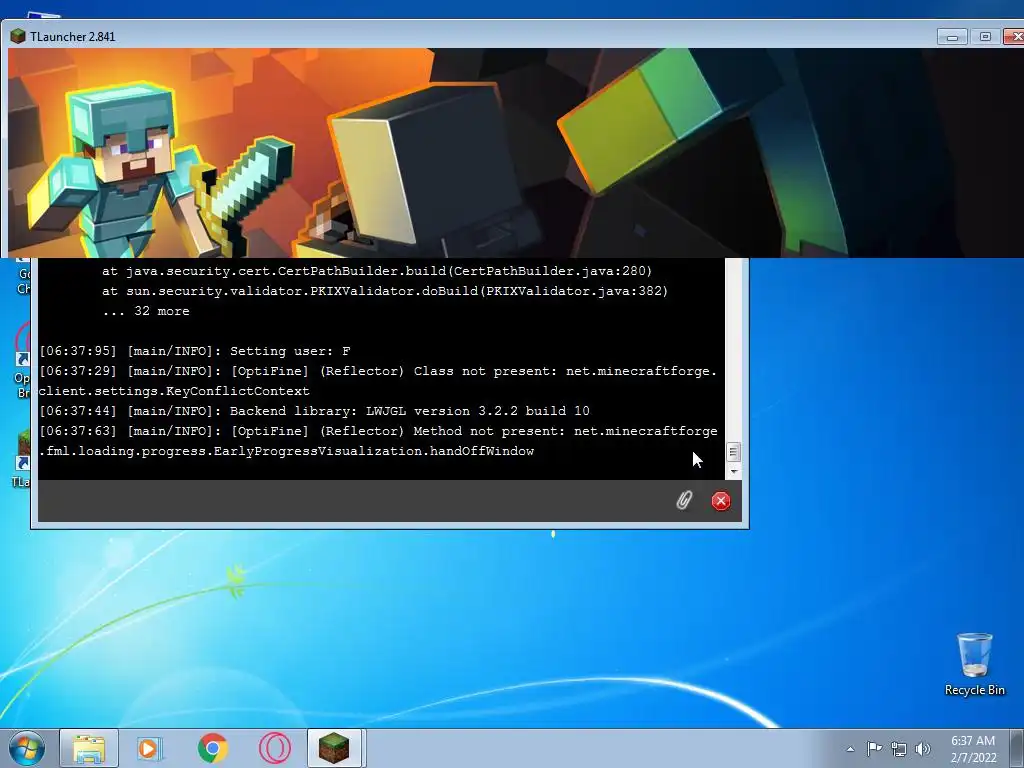Open Windows Explorer from the taskbar
The width and height of the screenshot is (1024, 768).
(x=89, y=748)
